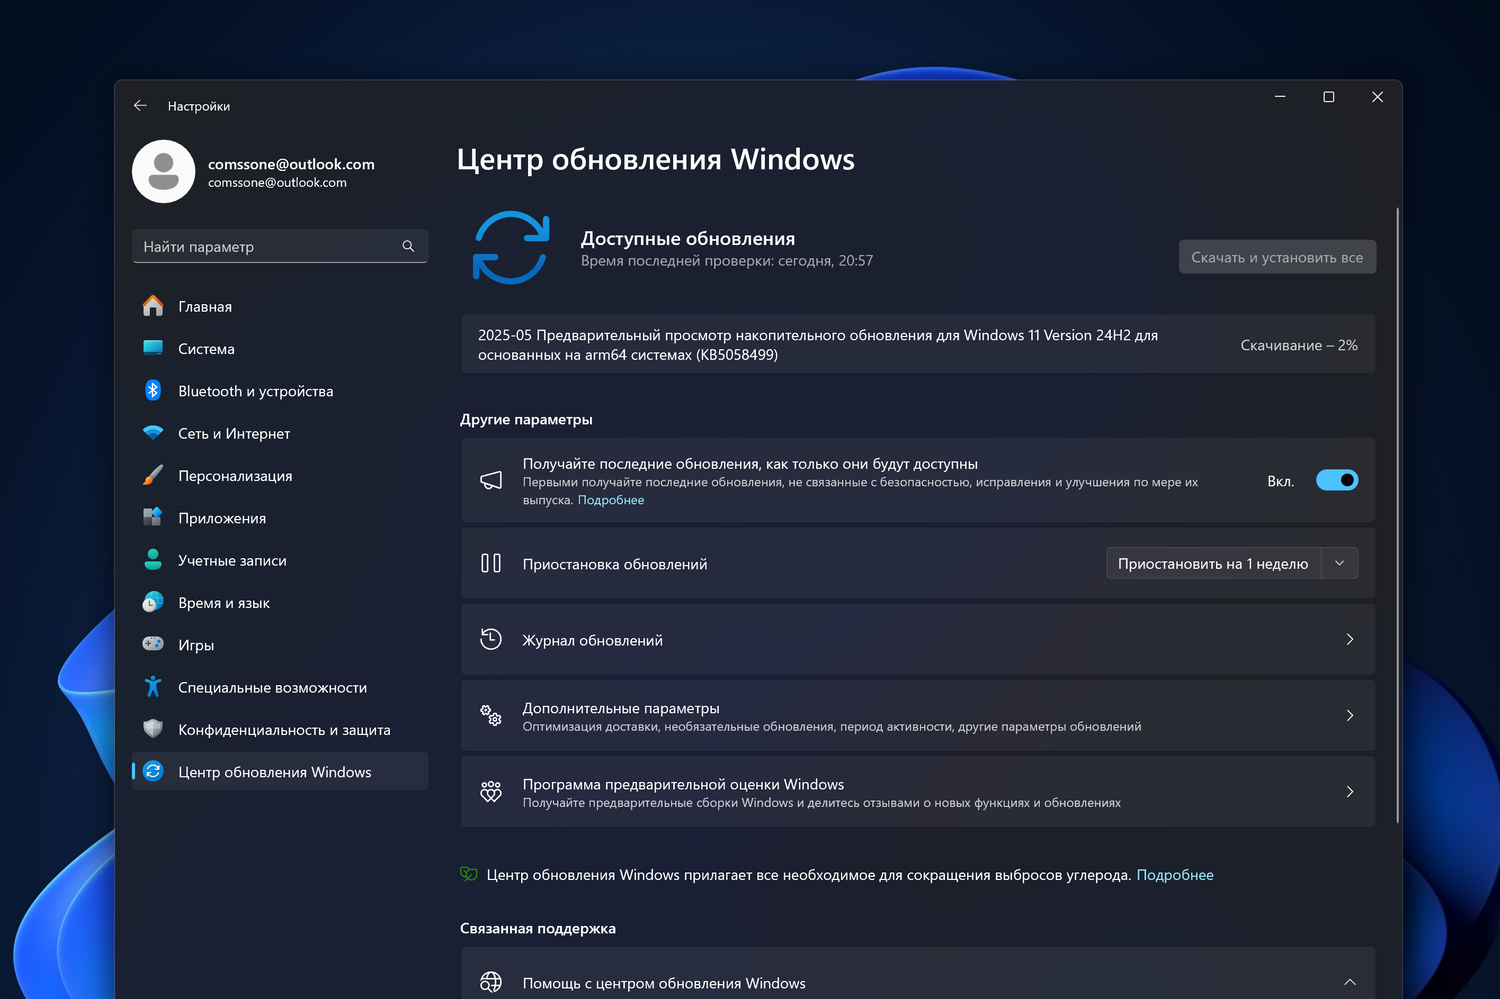The width and height of the screenshot is (1500, 999).
Task: Click the search magnifier icon
Action: pos(408,246)
